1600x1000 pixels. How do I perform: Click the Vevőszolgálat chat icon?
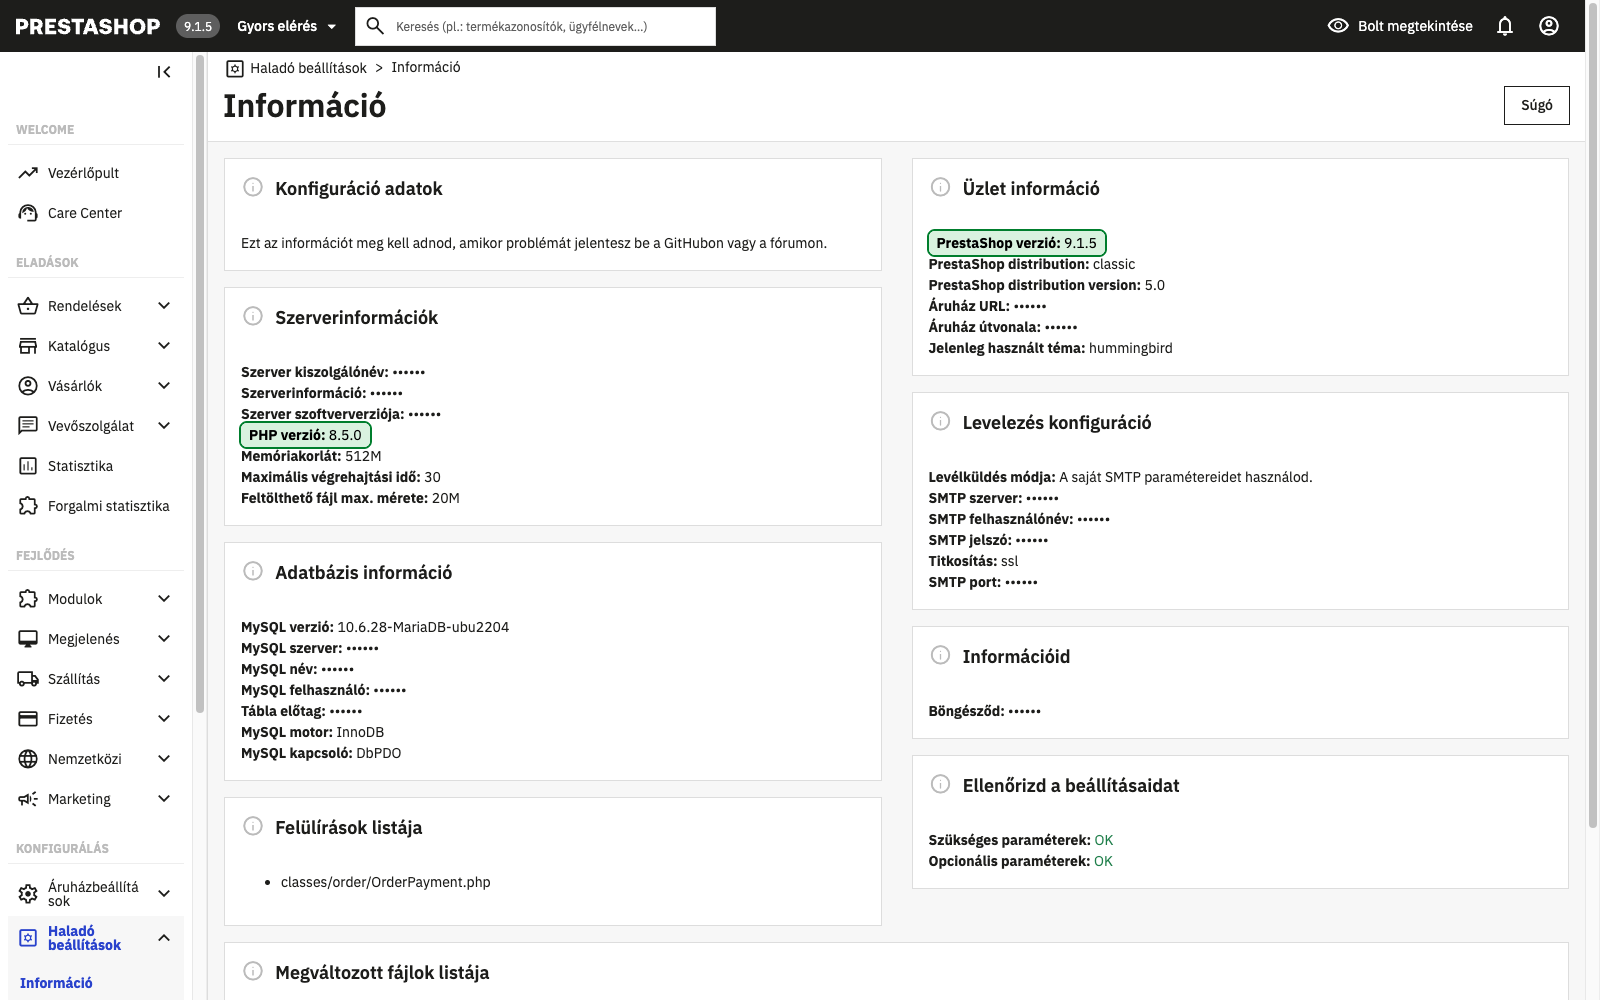28,426
